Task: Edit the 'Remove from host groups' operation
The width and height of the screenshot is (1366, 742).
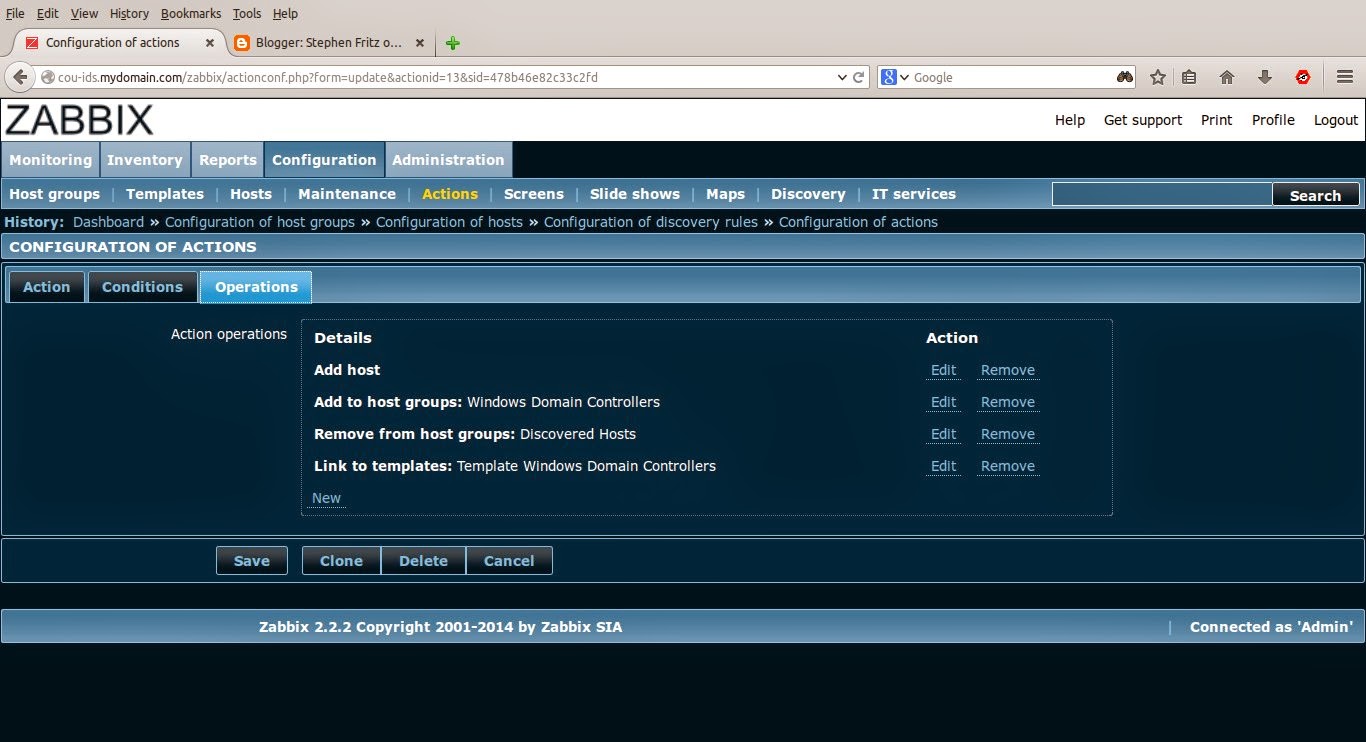Action: (943, 434)
